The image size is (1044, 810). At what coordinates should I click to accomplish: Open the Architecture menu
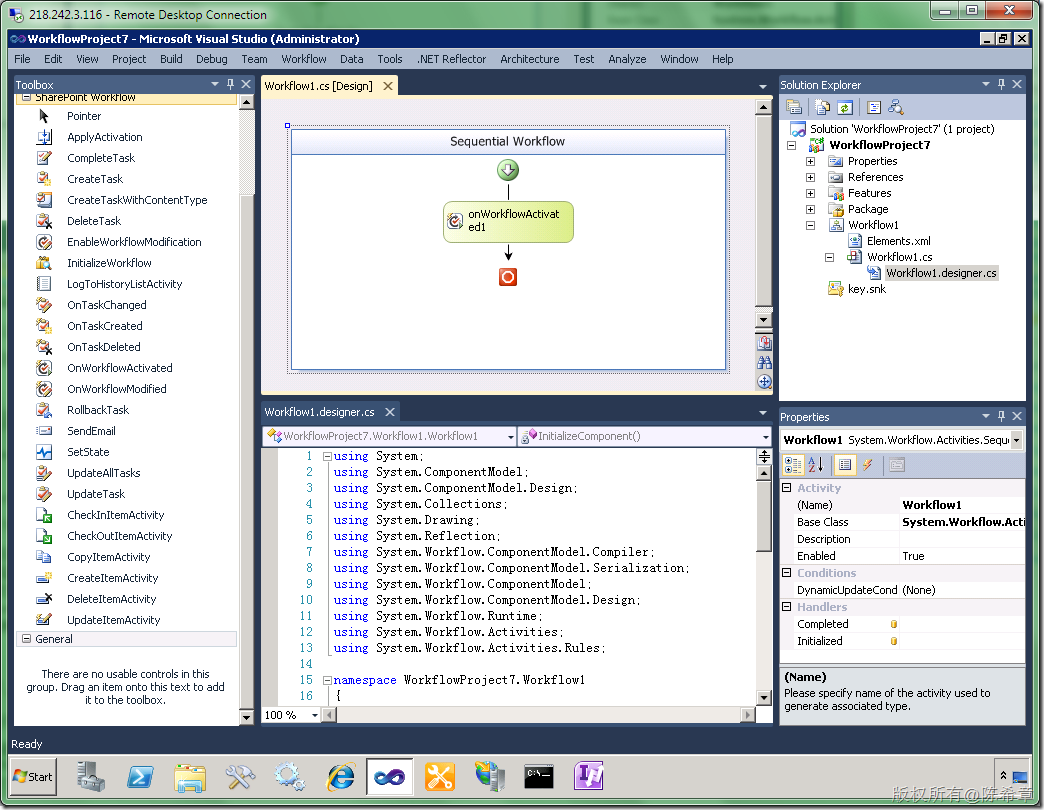(529, 59)
